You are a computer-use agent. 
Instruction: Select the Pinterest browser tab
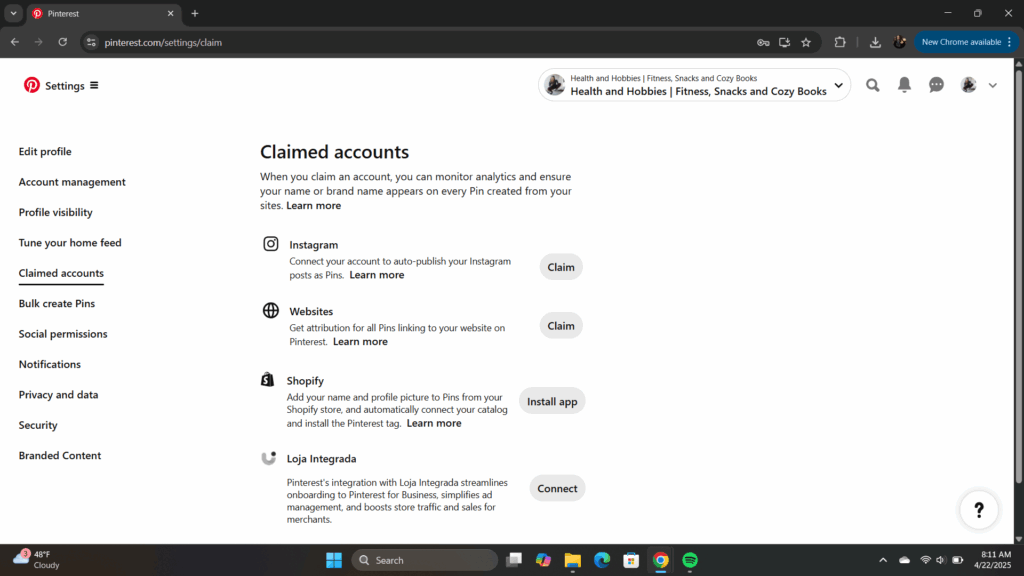[103, 13]
